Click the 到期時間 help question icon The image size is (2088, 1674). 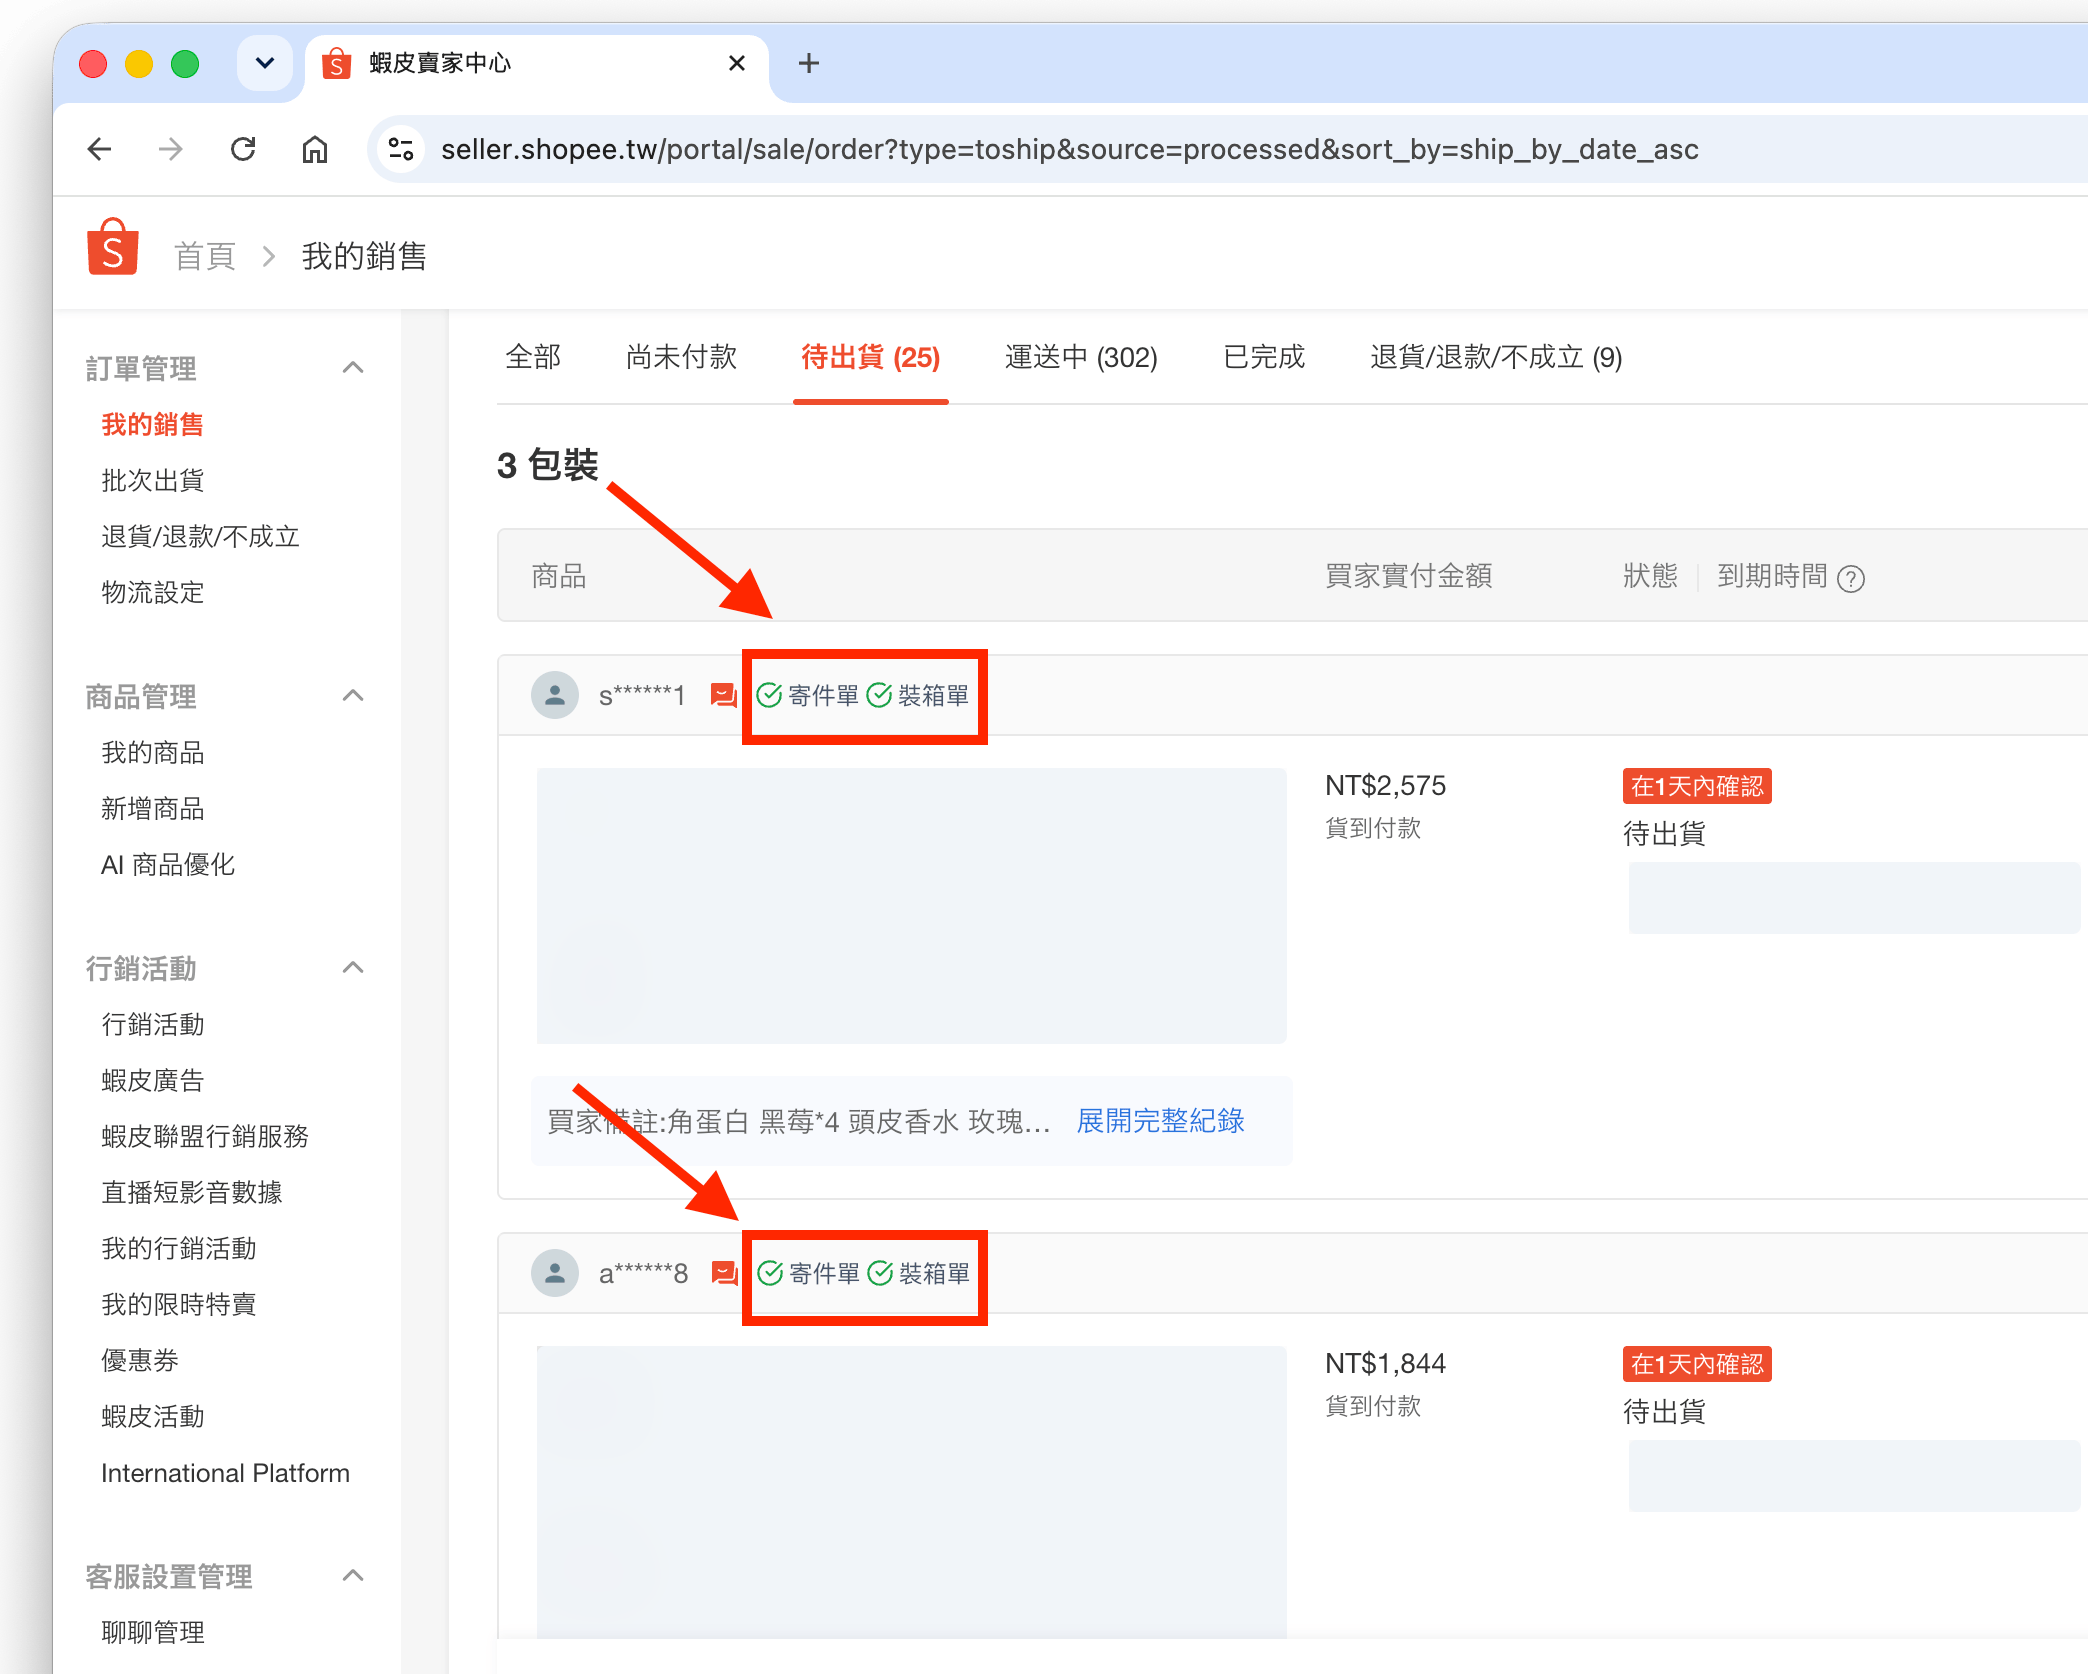(x=1851, y=579)
